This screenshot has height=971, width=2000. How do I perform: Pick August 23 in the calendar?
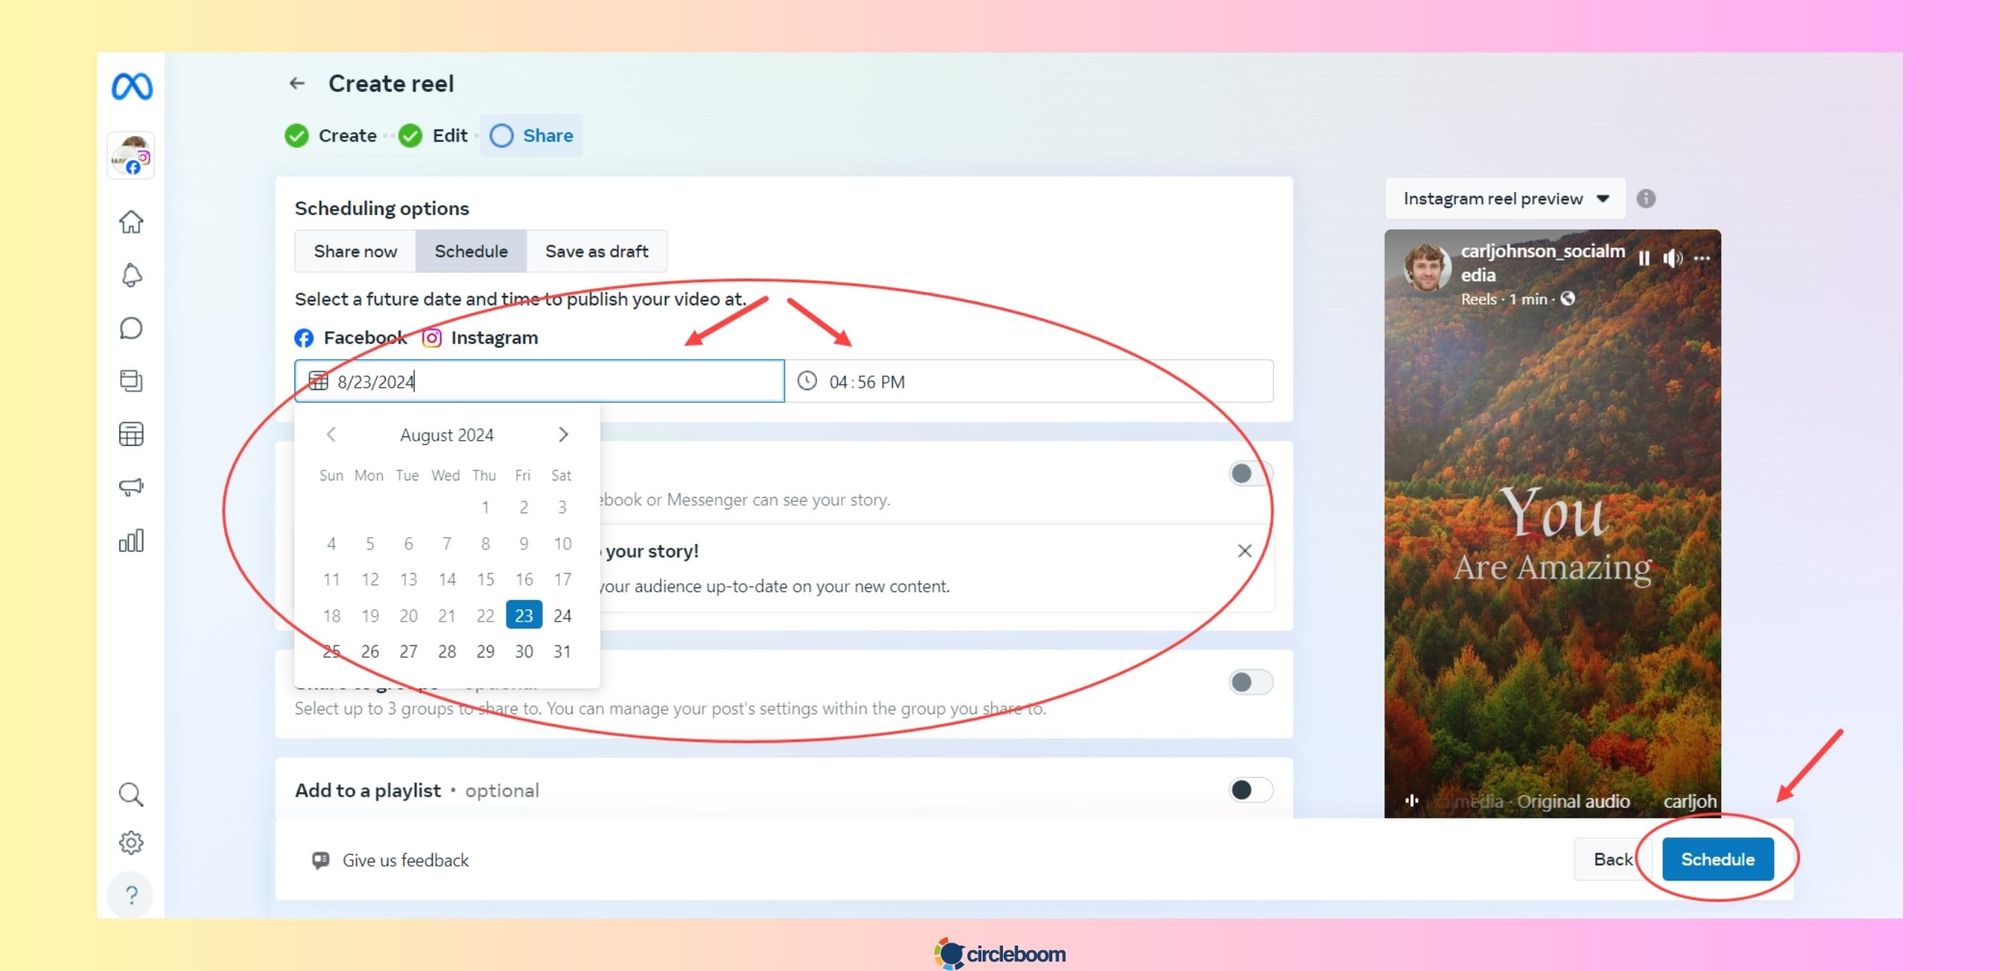(x=524, y=615)
